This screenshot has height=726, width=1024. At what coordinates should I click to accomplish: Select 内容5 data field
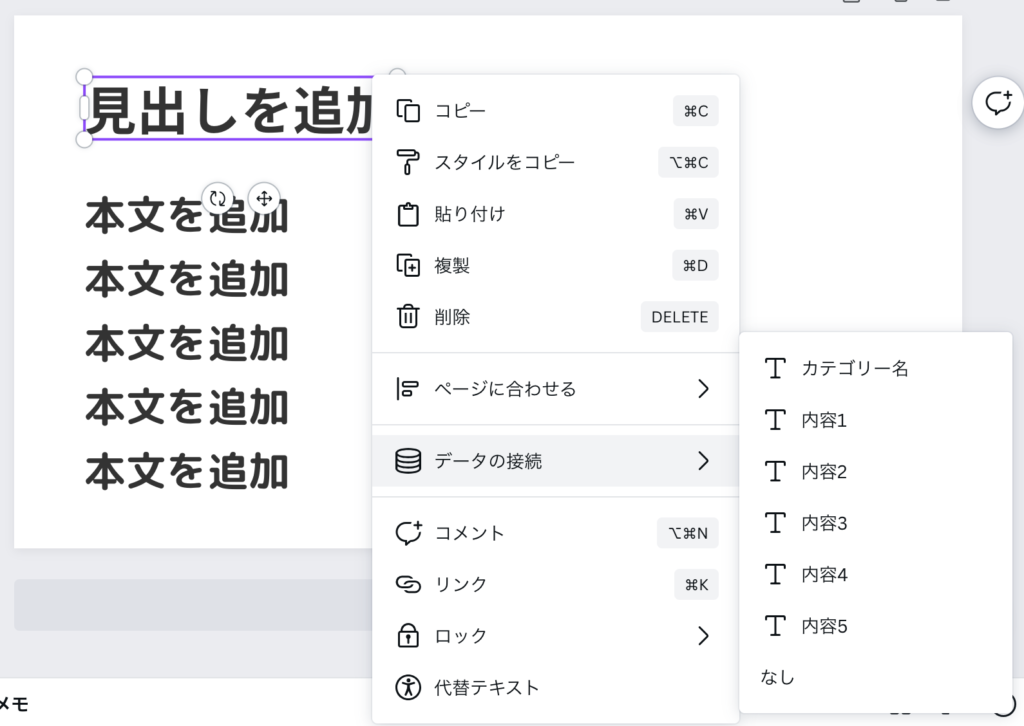[824, 627]
